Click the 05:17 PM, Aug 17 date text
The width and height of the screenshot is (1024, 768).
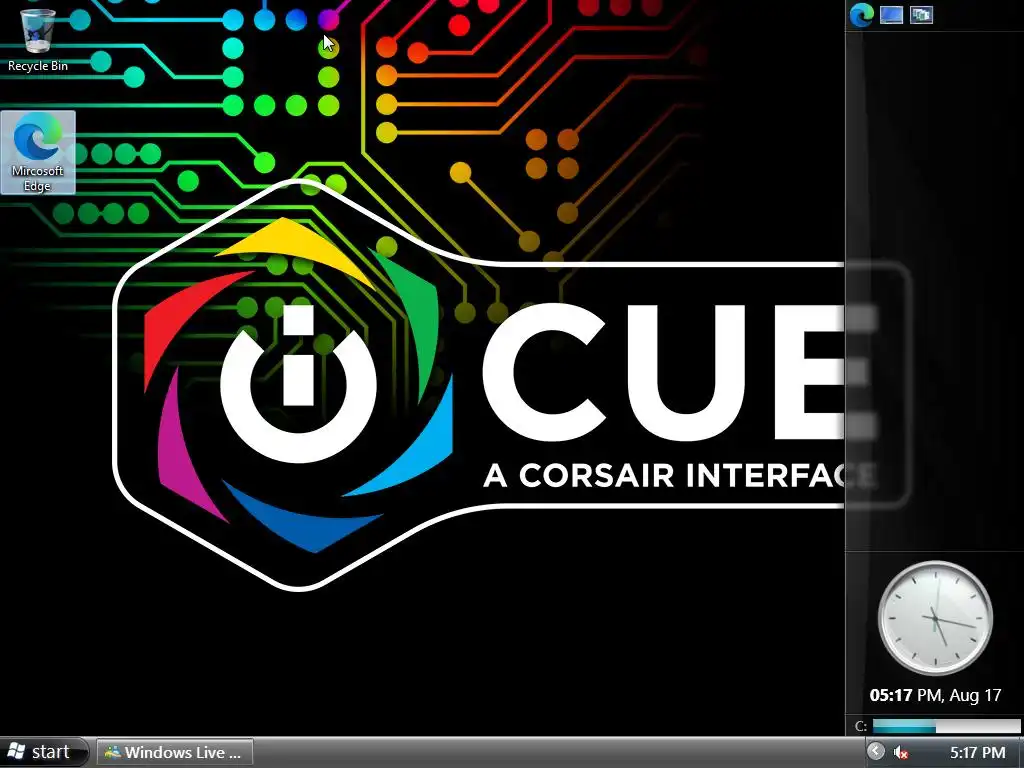pyautogui.click(x=935, y=695)
